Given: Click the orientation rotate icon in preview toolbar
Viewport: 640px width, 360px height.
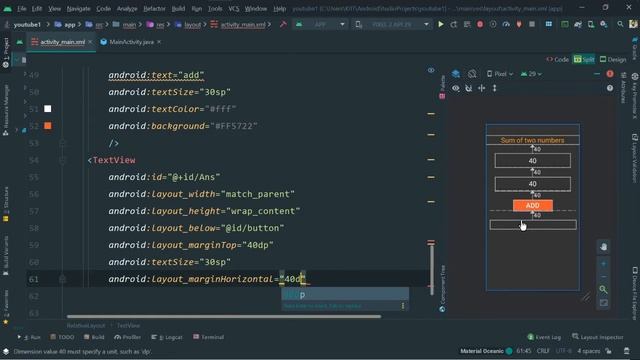Looking at the screenshot, I should [472, 74].
